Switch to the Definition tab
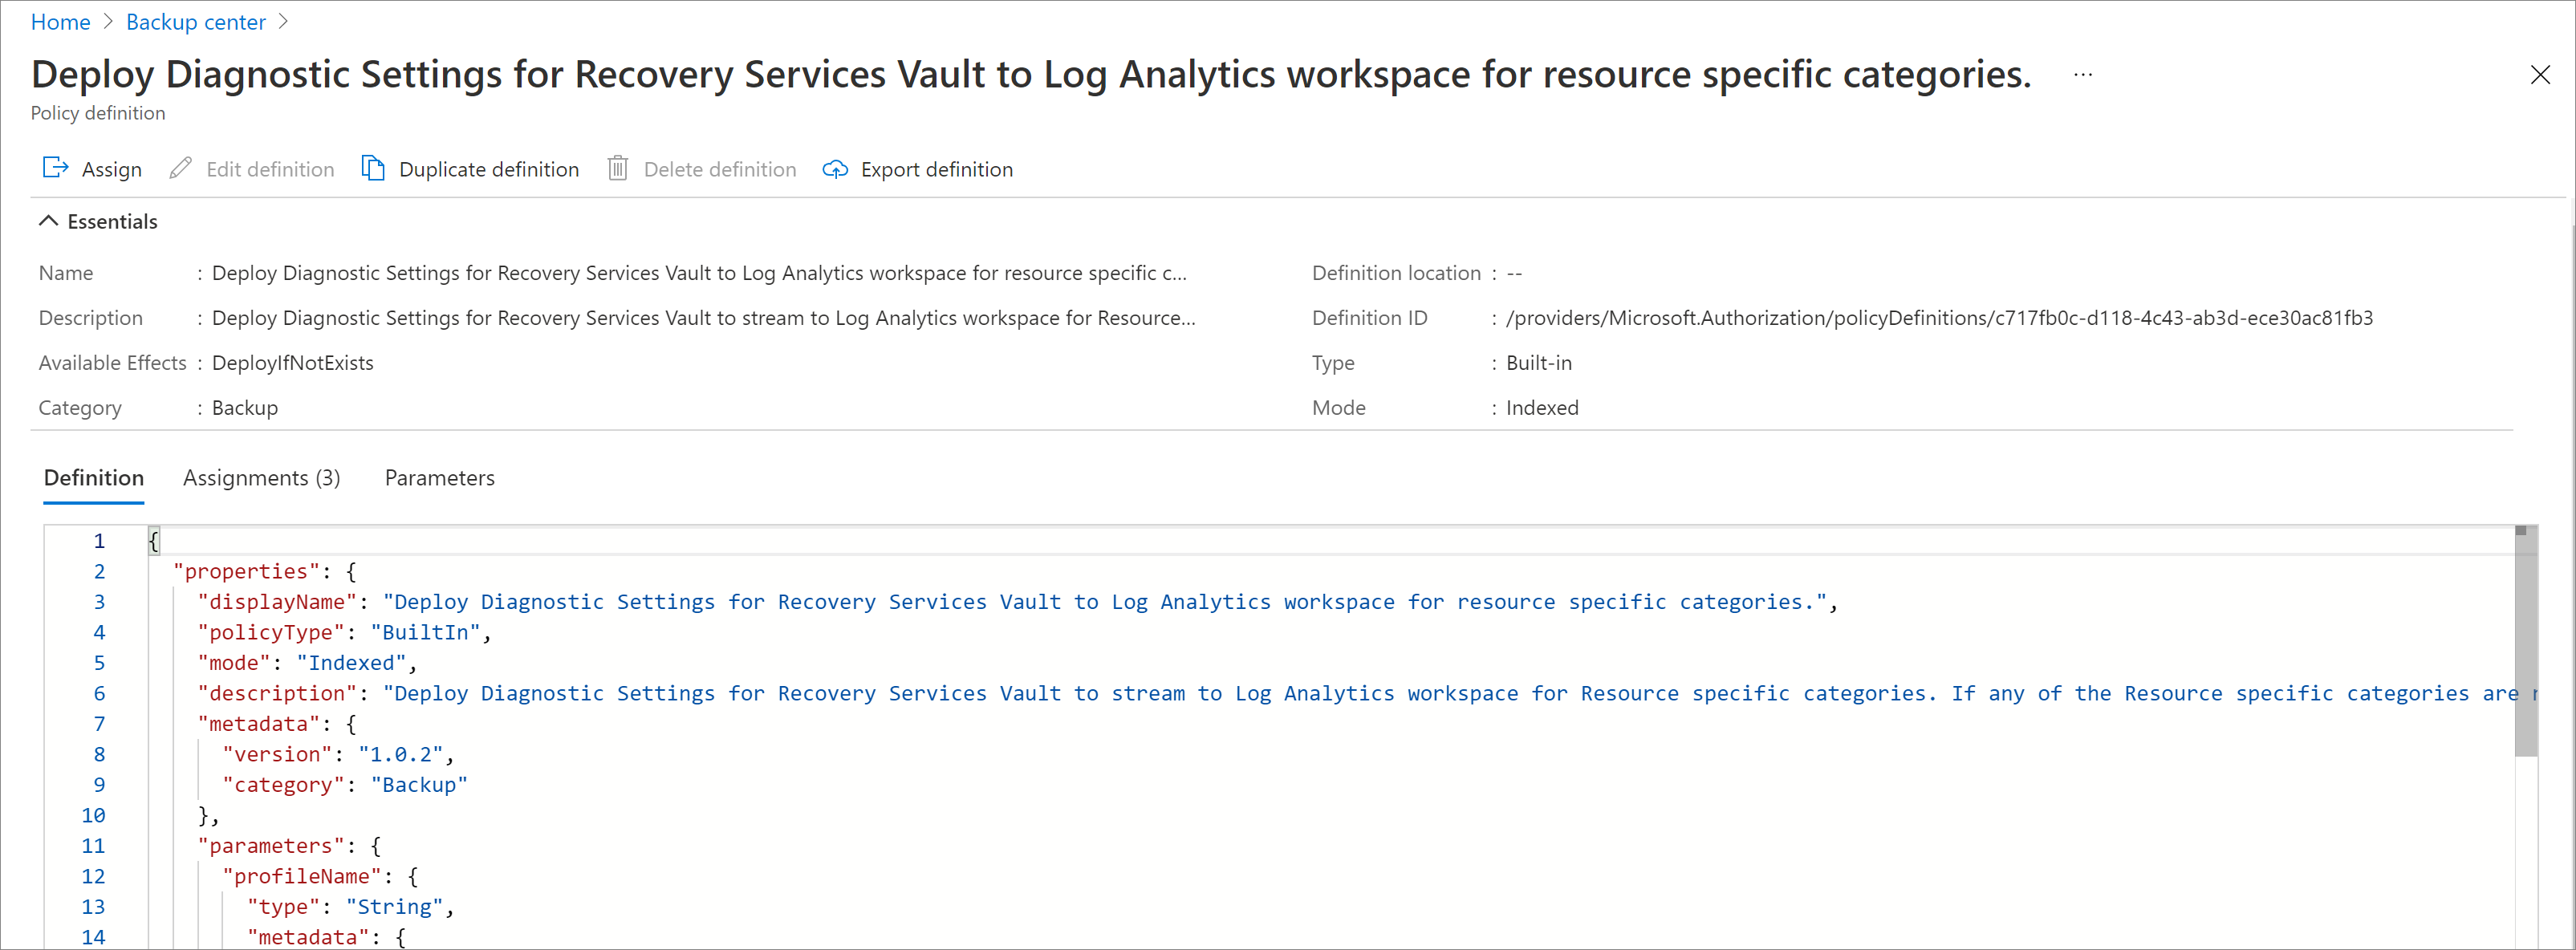This screenshot has width=2576, height=950. [x=94, y=477]
